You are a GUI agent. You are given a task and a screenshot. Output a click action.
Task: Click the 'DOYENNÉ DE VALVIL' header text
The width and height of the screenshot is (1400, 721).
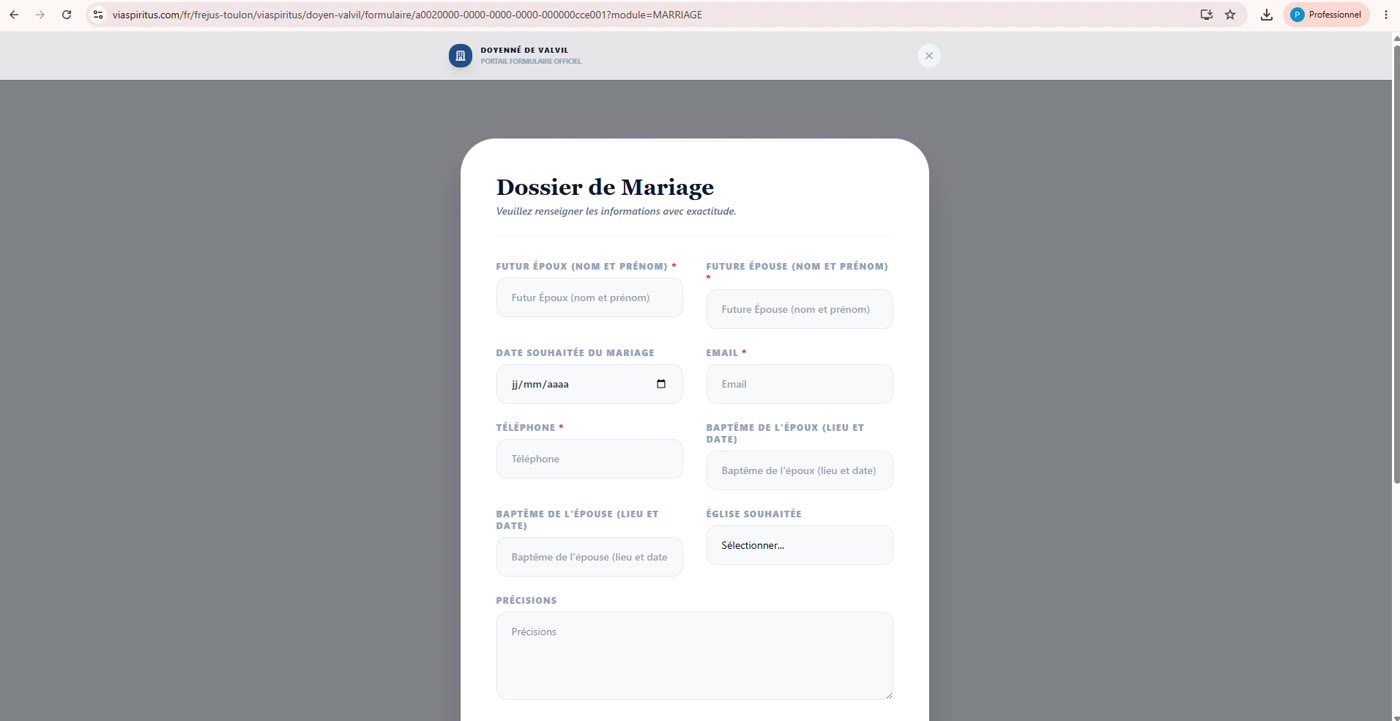[x=524, y=50]
